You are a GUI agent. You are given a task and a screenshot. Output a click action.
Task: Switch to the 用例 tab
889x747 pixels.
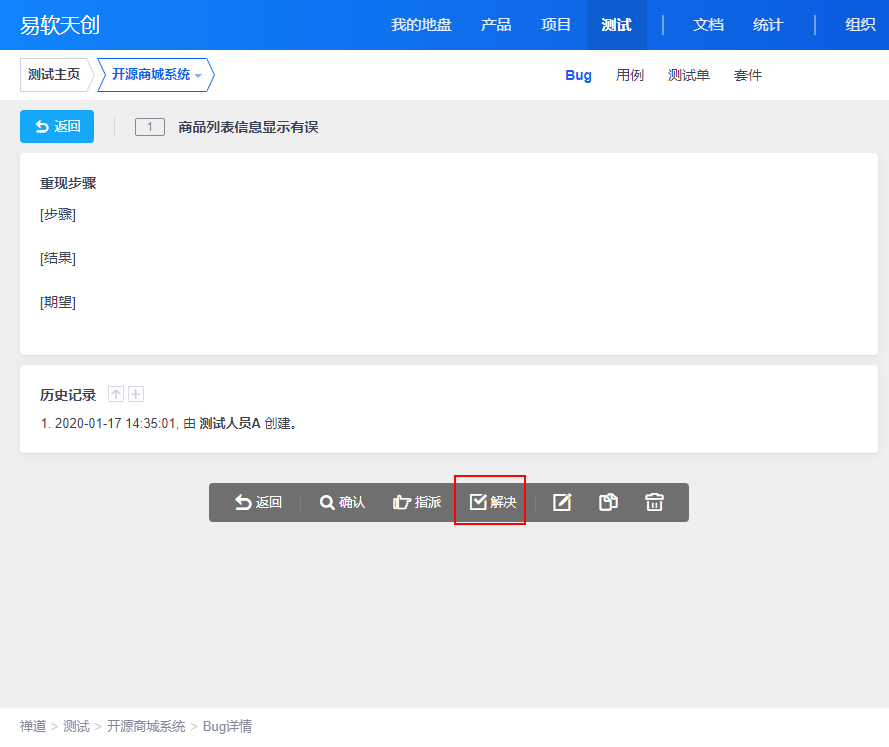630,75
